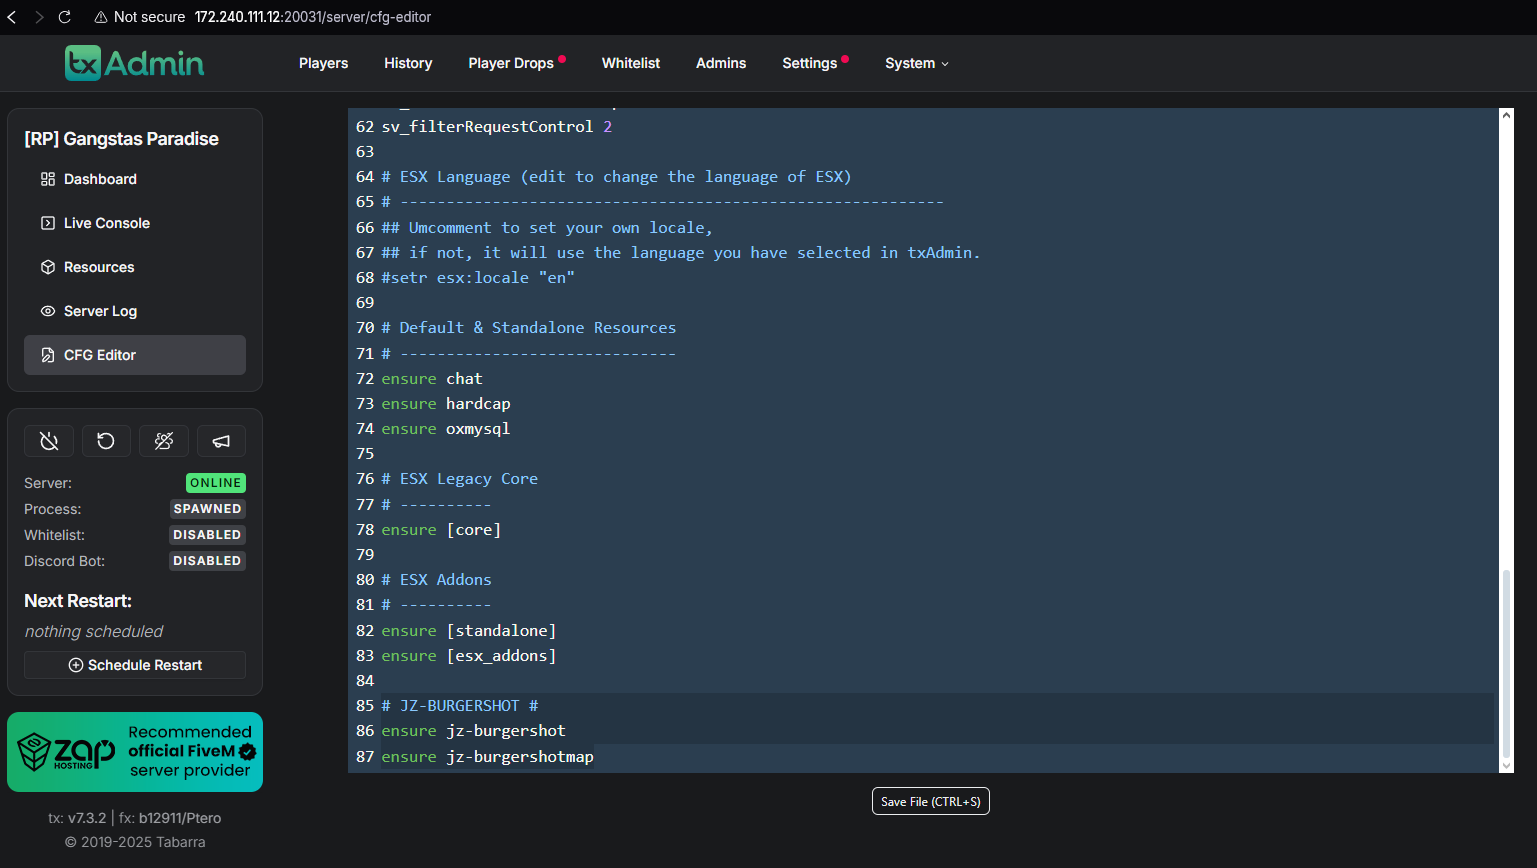Open Dashboard from the sidebar
The image size is (1537, 868).
point(100,179)
